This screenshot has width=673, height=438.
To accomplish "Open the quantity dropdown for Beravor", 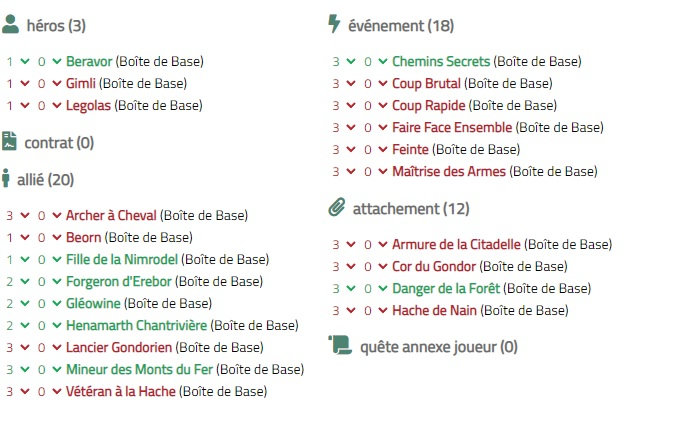I will click(x=25, y=61).
